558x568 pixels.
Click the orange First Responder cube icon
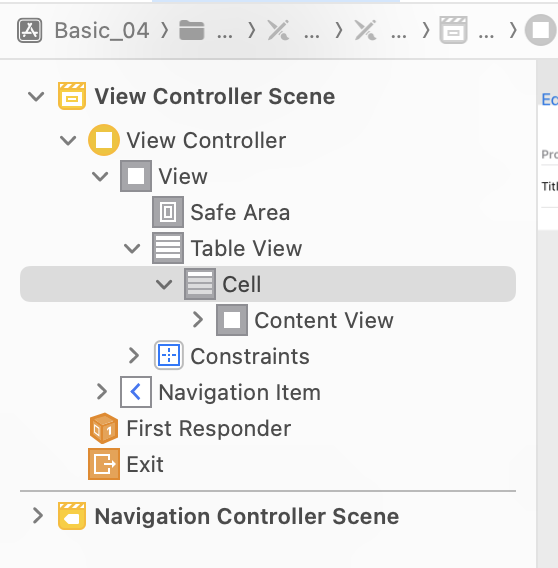[x=104, y=428]
